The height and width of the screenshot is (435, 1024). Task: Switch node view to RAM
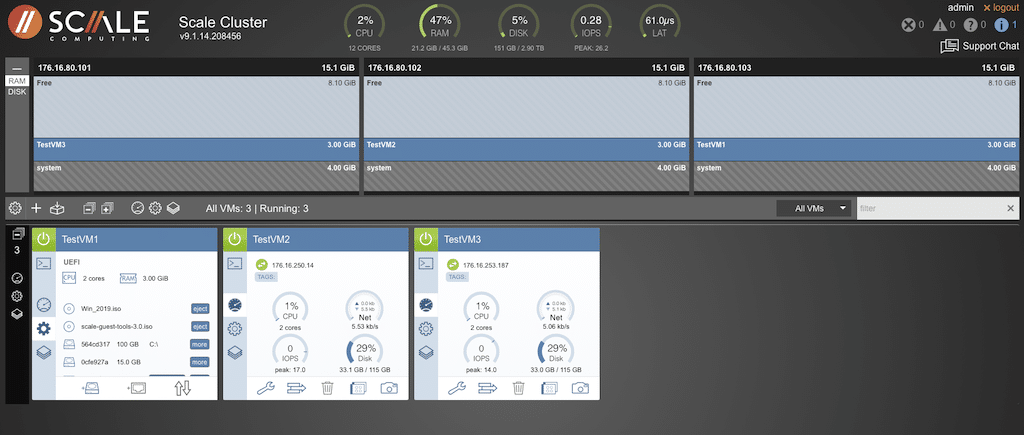(x=17, y=81)
